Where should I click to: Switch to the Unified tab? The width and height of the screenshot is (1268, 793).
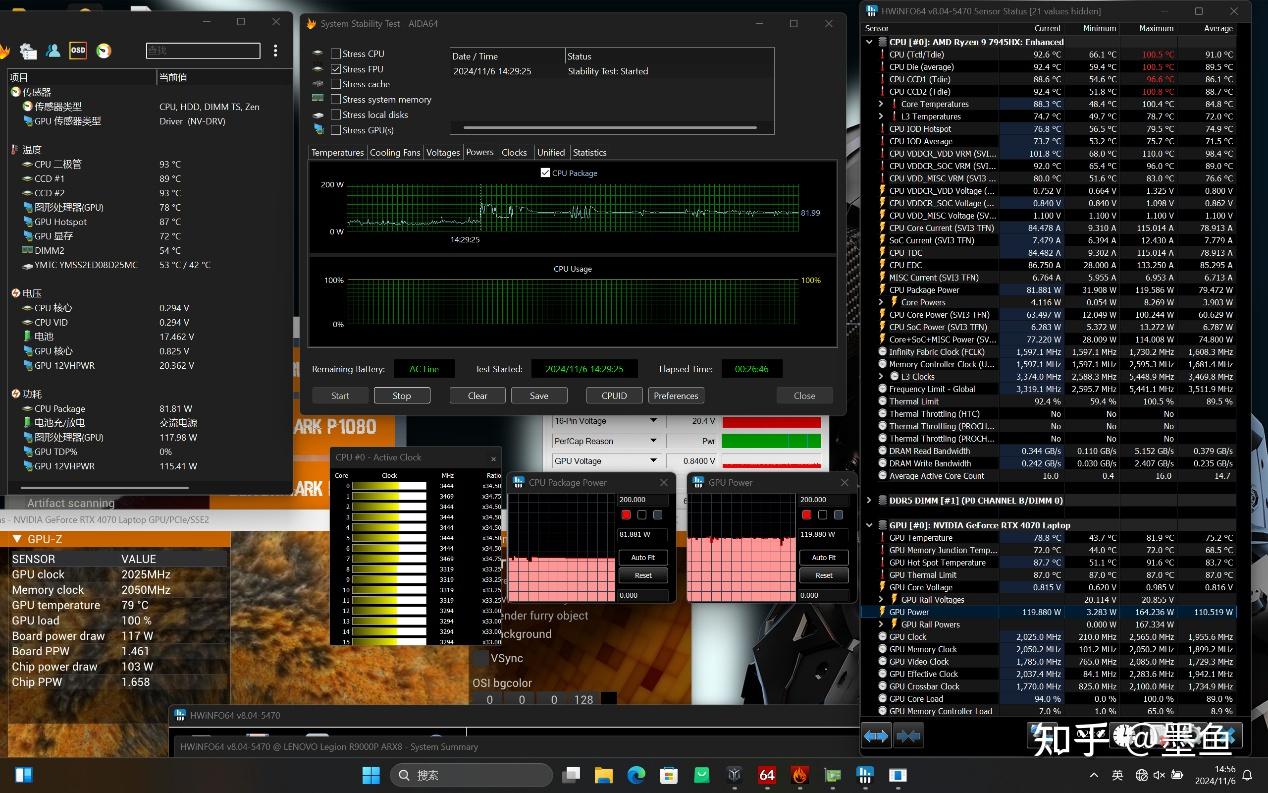pyautogui.click(x=551, y=152)
